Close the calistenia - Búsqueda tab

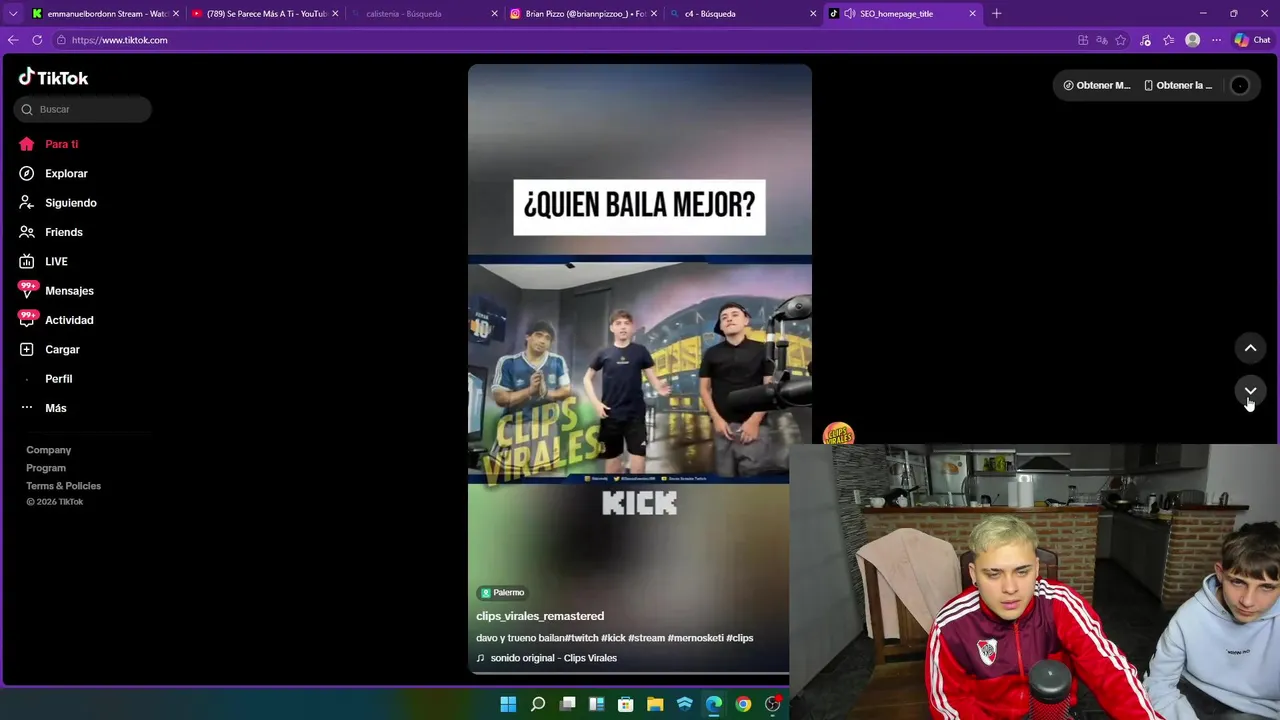(494, 14)
